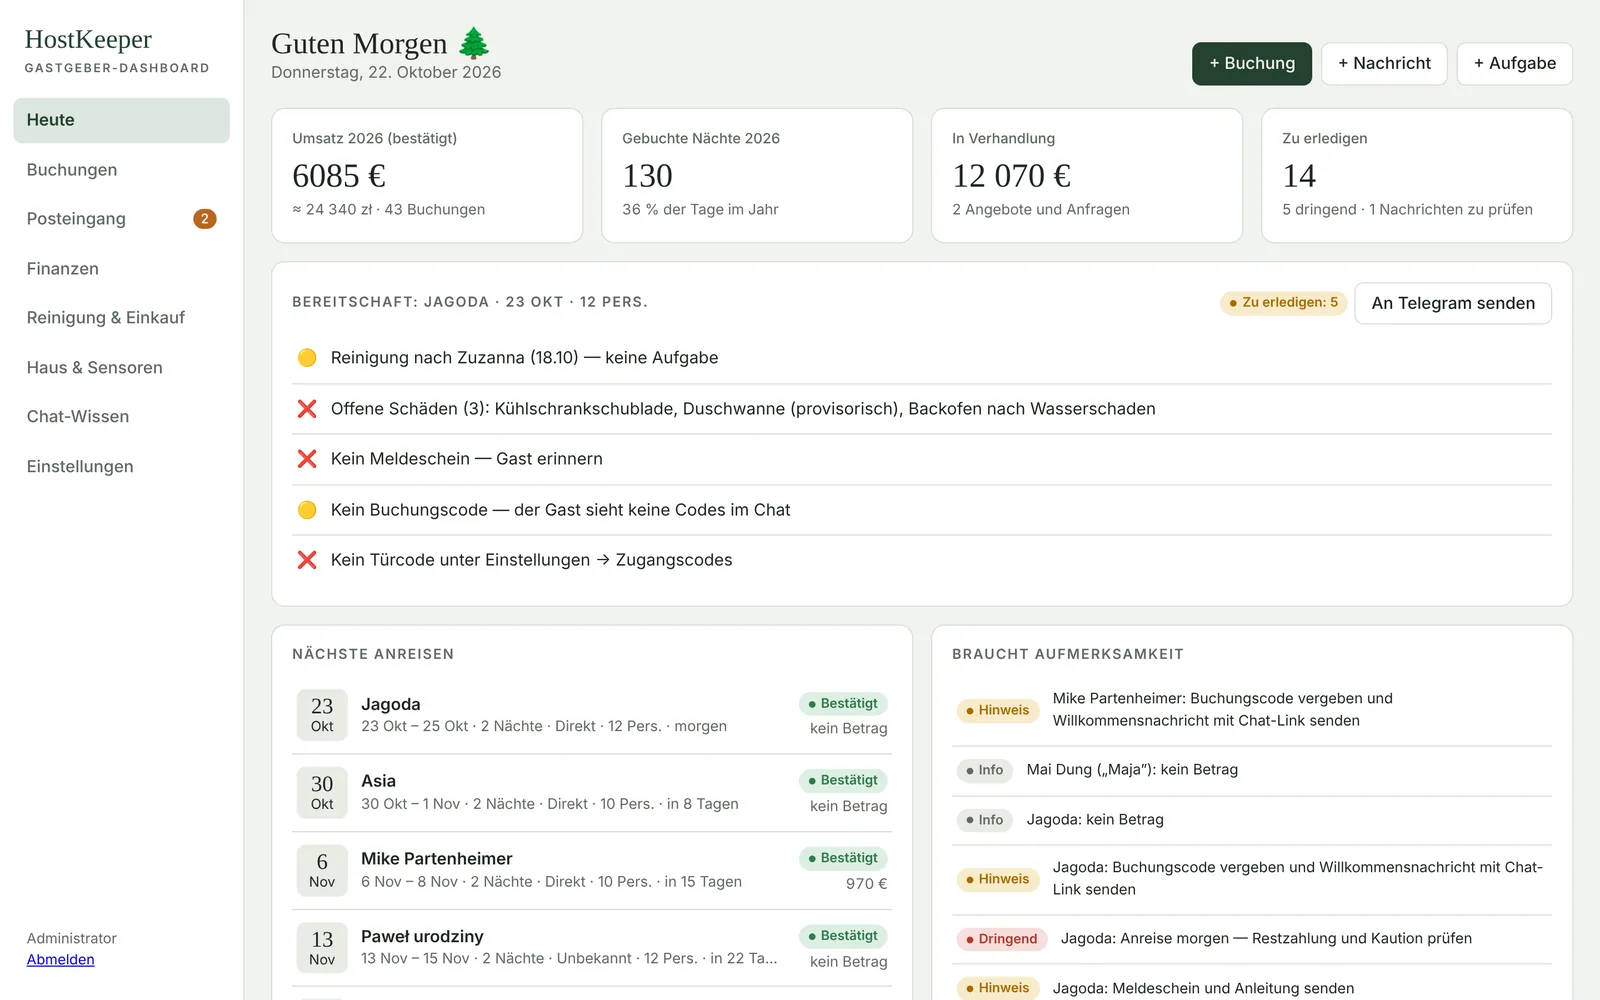Click Hinweis badge for Jagoda Buchungscode notice
Image resolution: width=1600 pixels, height=1000 pixels.
coord(997,880)
